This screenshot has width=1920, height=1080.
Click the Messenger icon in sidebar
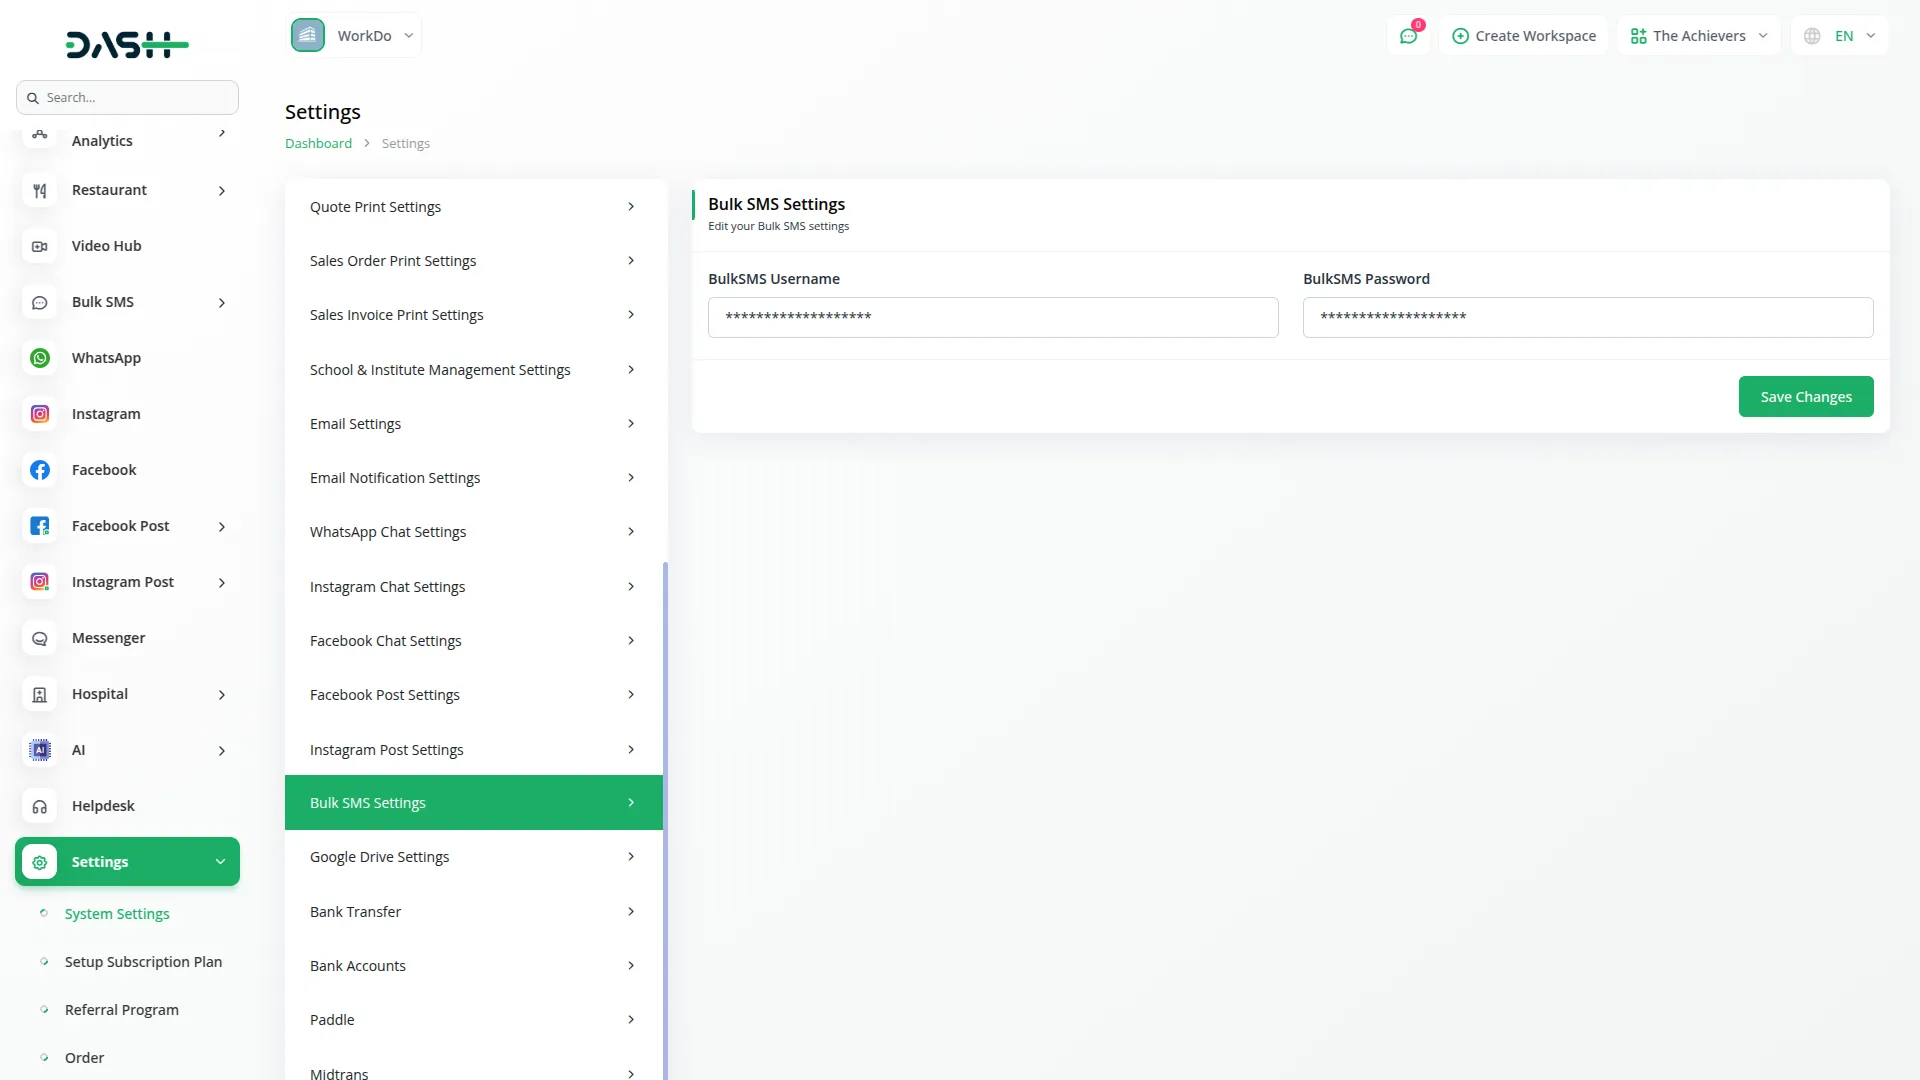(40, 638)
